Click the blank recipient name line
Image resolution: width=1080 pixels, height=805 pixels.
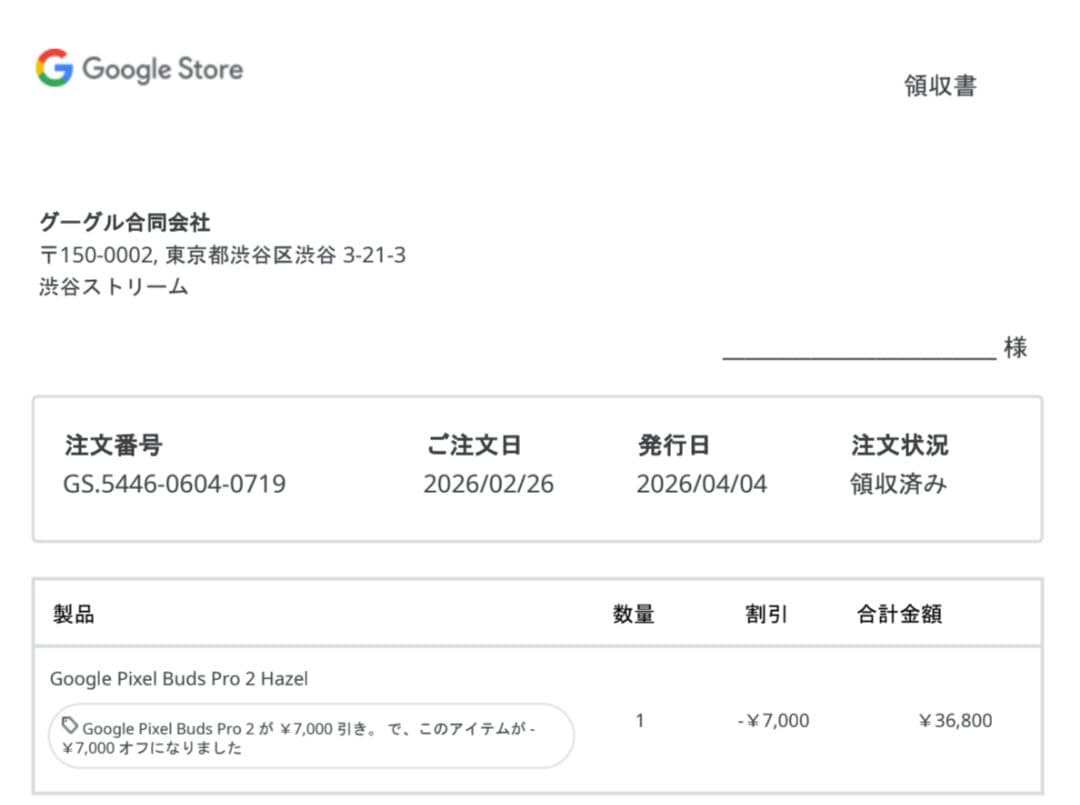coord(859,357)
